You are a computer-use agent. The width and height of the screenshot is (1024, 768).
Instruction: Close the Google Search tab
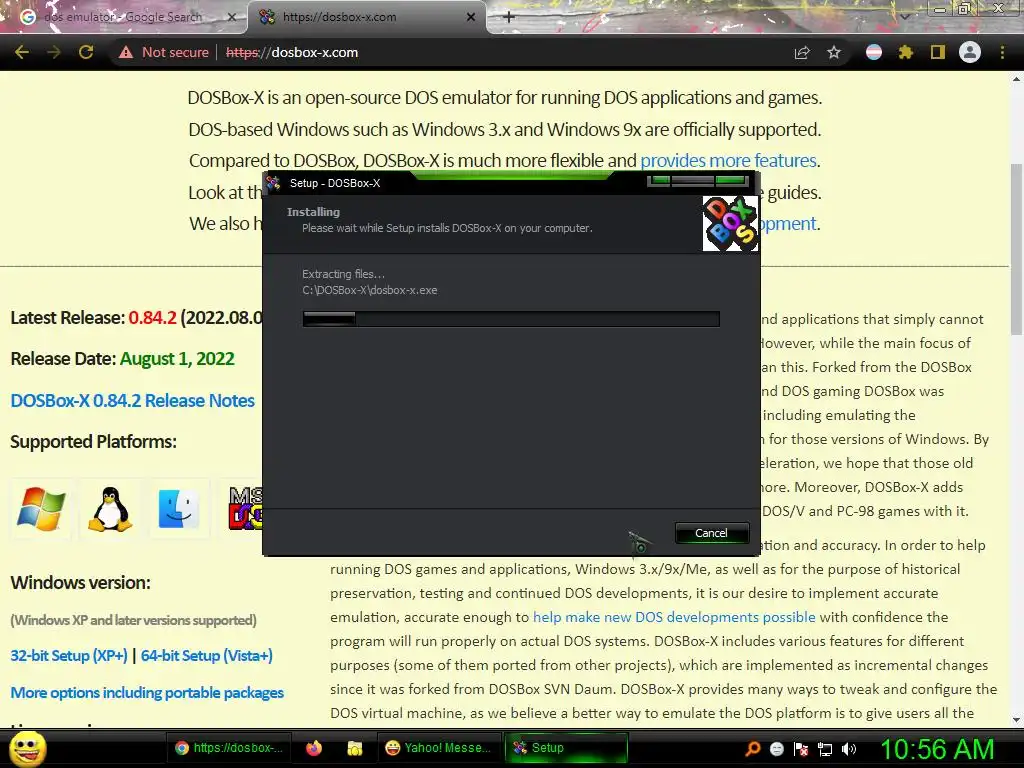coord(232,17)
